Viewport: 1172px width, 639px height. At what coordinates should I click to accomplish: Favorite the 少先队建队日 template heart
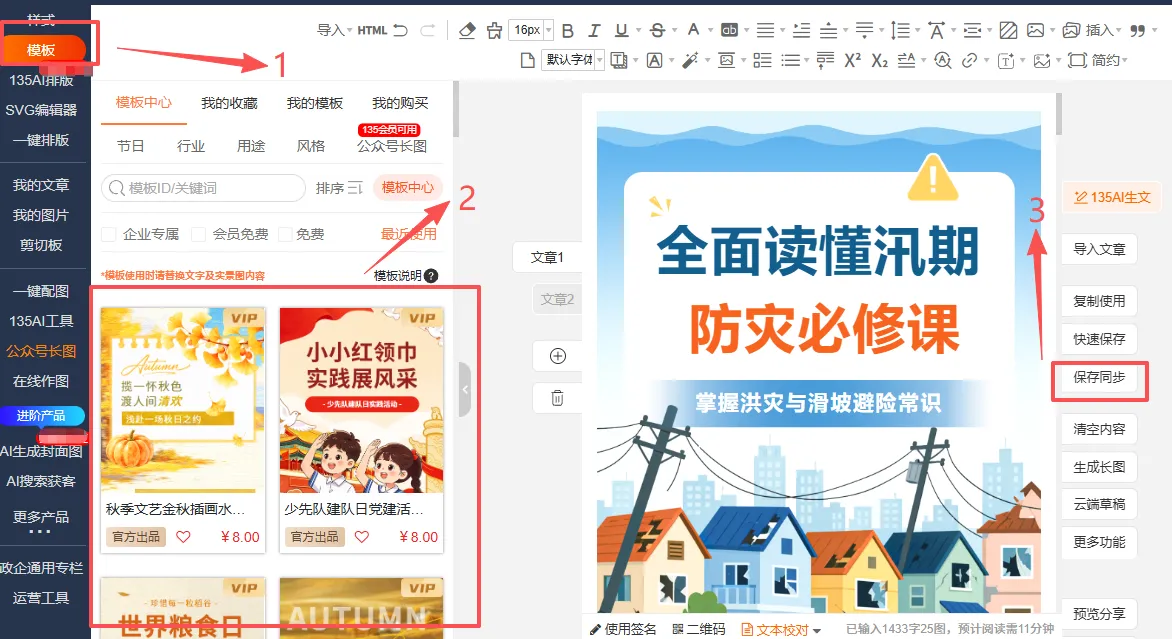coord(362,537)
